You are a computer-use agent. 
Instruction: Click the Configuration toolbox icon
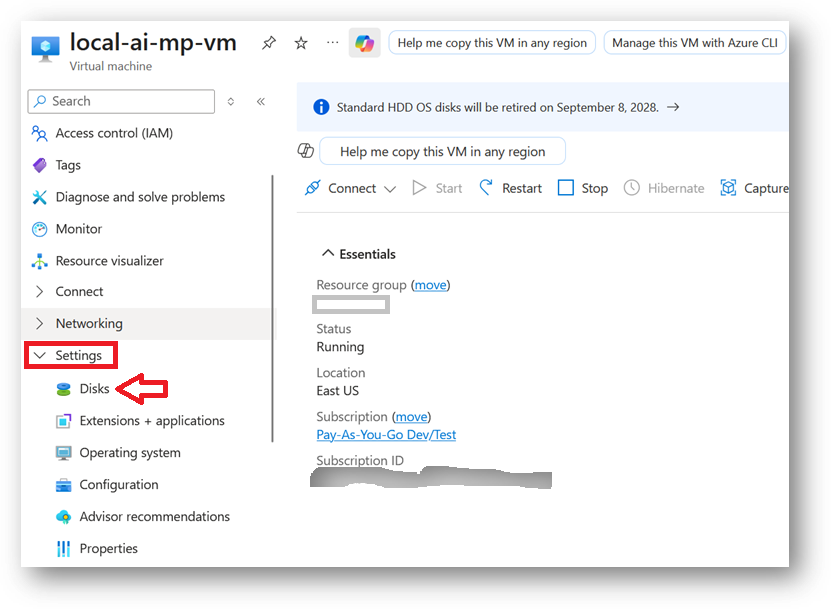[x=64, y=485]
